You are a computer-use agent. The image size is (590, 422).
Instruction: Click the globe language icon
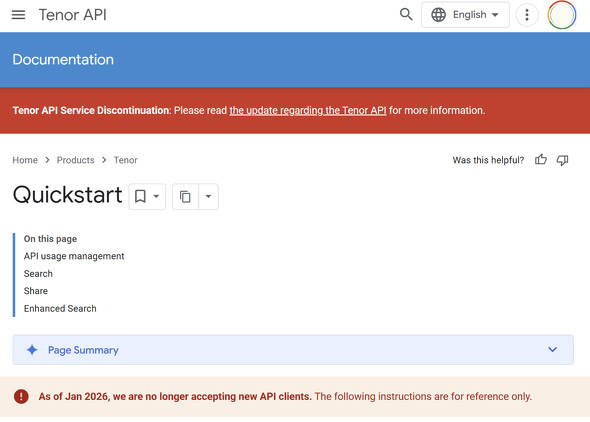click(x=438, y=15)
